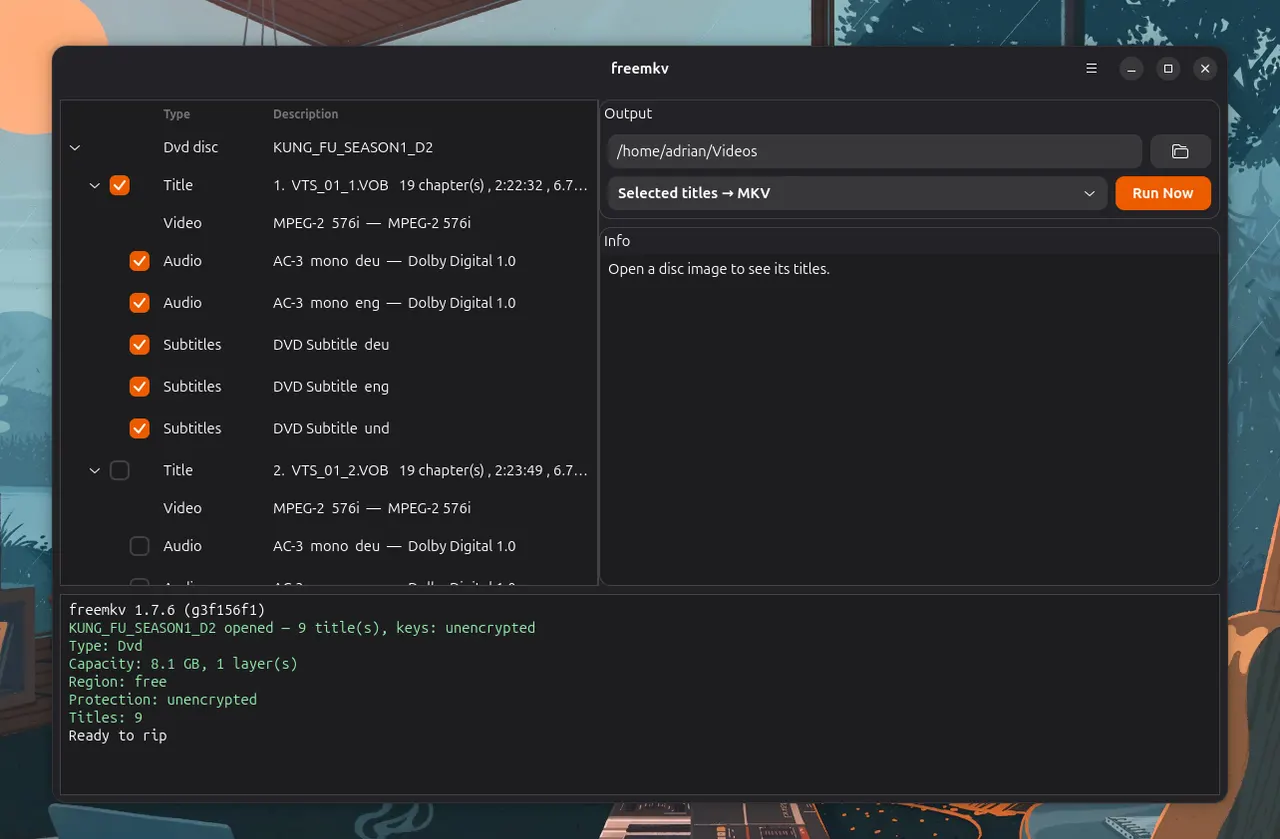Image resolution: width=1280 pixels, height=839 pixels.
Task: Select KUNG_FU_SEASON1_D2 disc description
Action: (353, 147)
